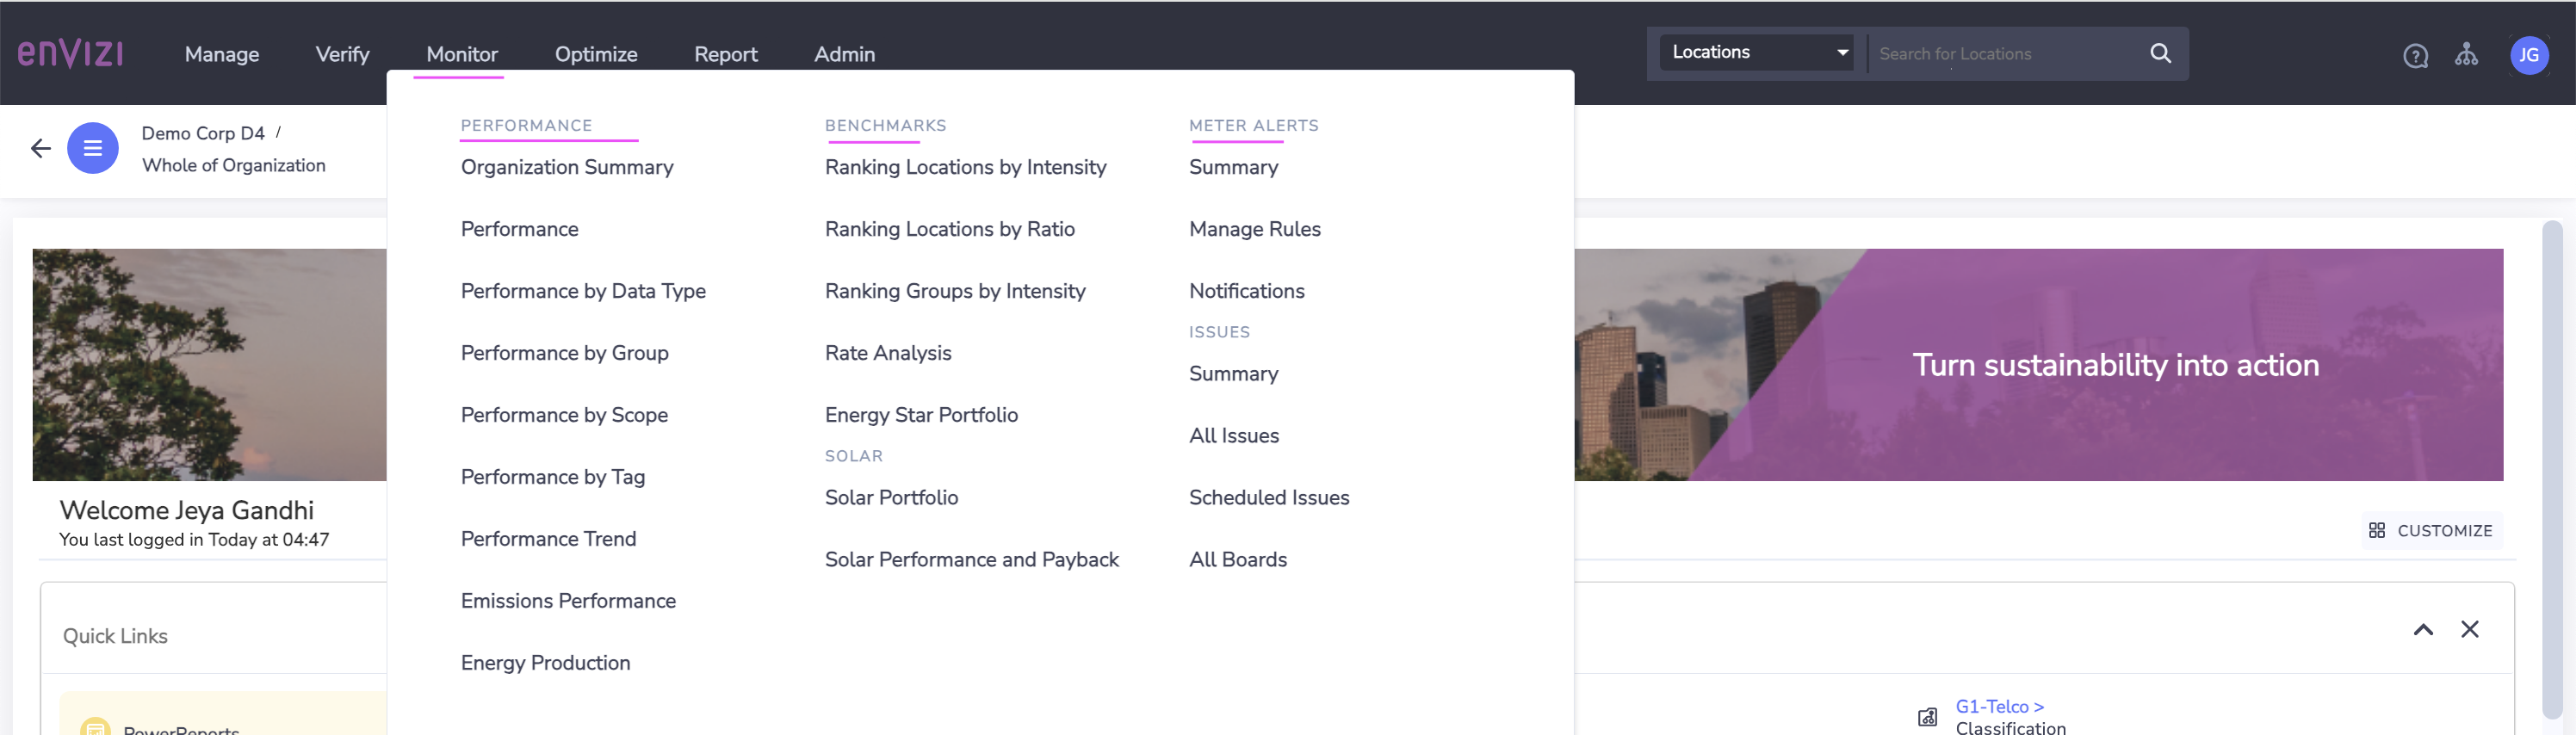Close the panel with the X icon

click(2469, 629)
